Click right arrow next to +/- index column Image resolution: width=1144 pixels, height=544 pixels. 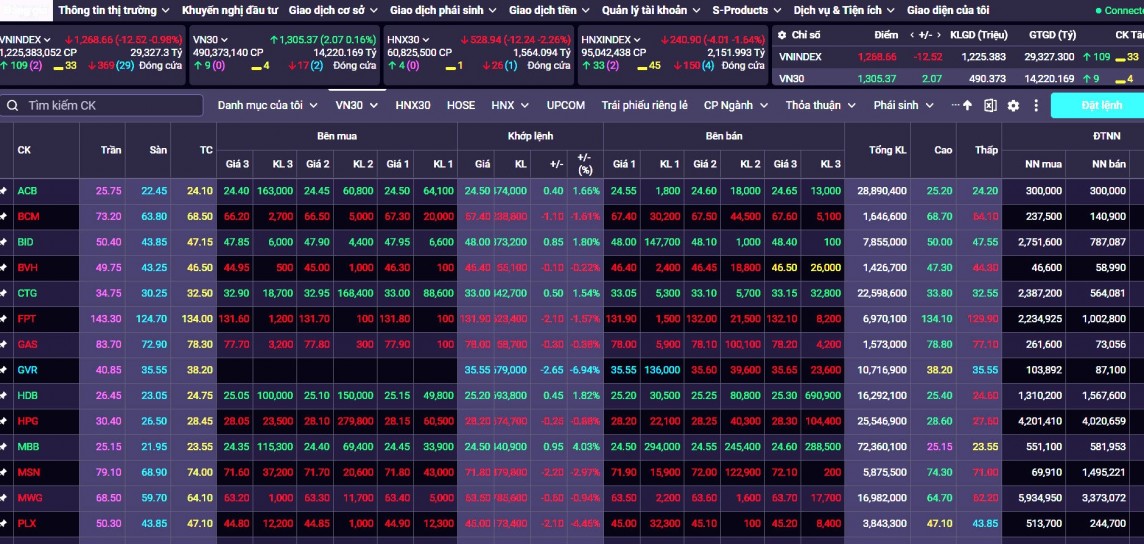(938, 35)
